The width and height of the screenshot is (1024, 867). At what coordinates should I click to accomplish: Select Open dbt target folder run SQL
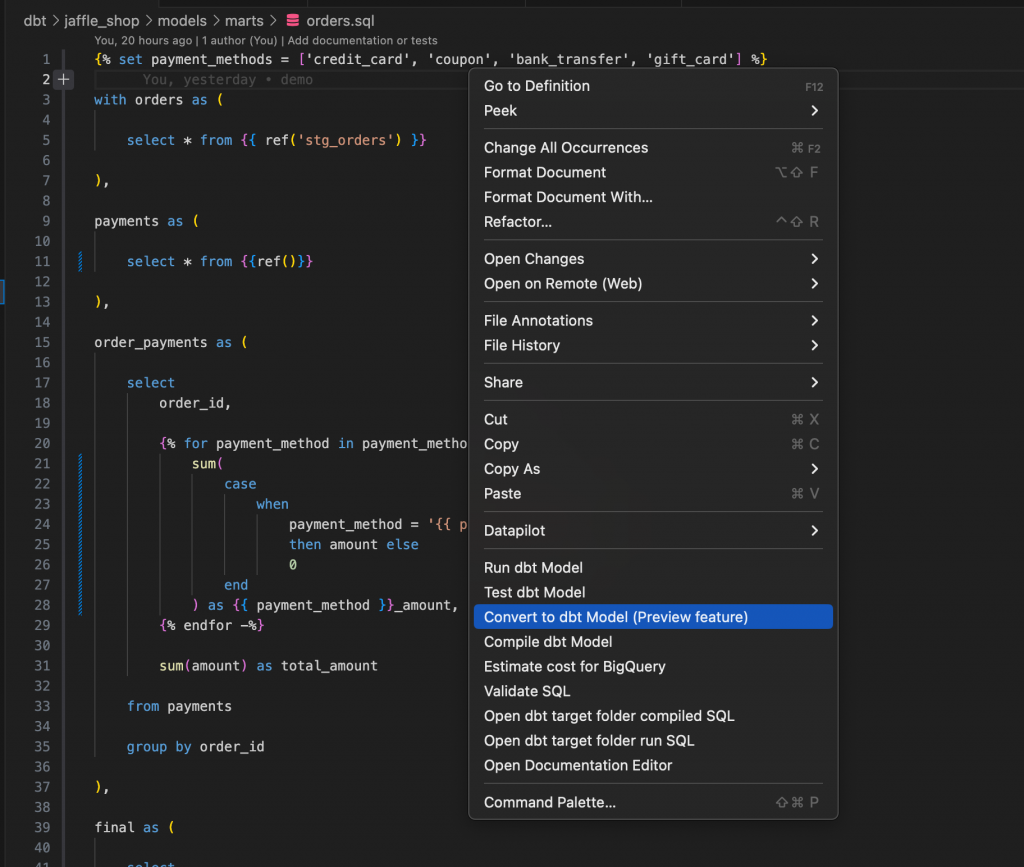point(653,741)
